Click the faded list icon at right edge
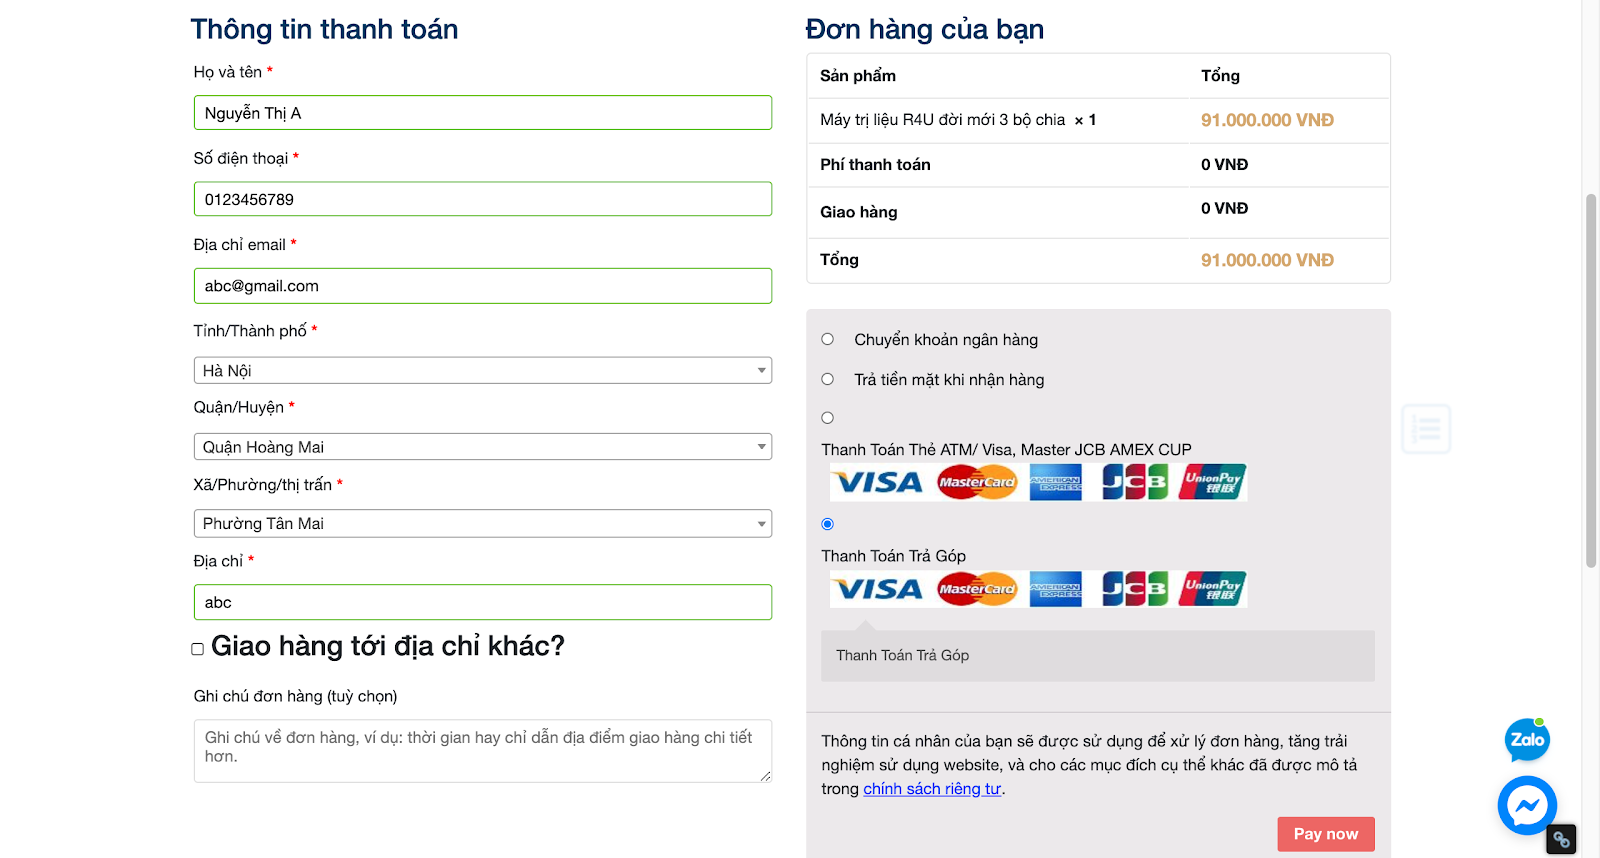 pos(1425,429)
